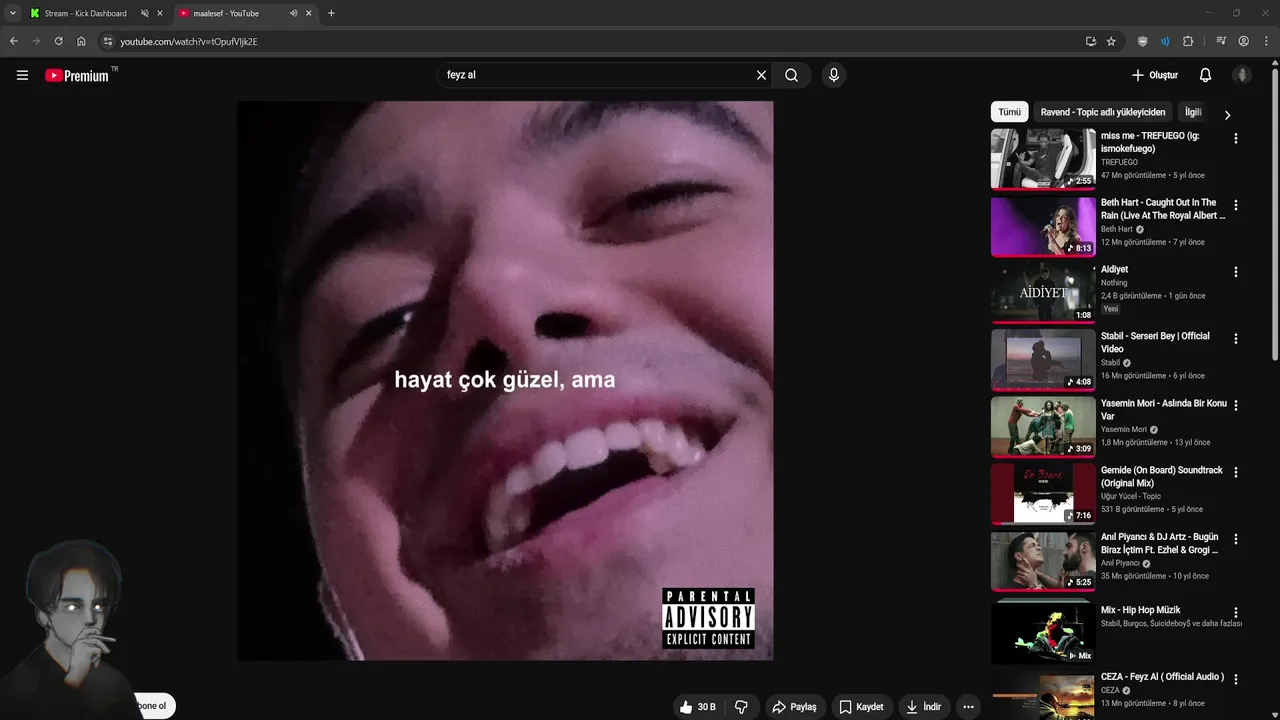Unmute the Kick Dashboard tab
1280x720 pixels.
144,13
